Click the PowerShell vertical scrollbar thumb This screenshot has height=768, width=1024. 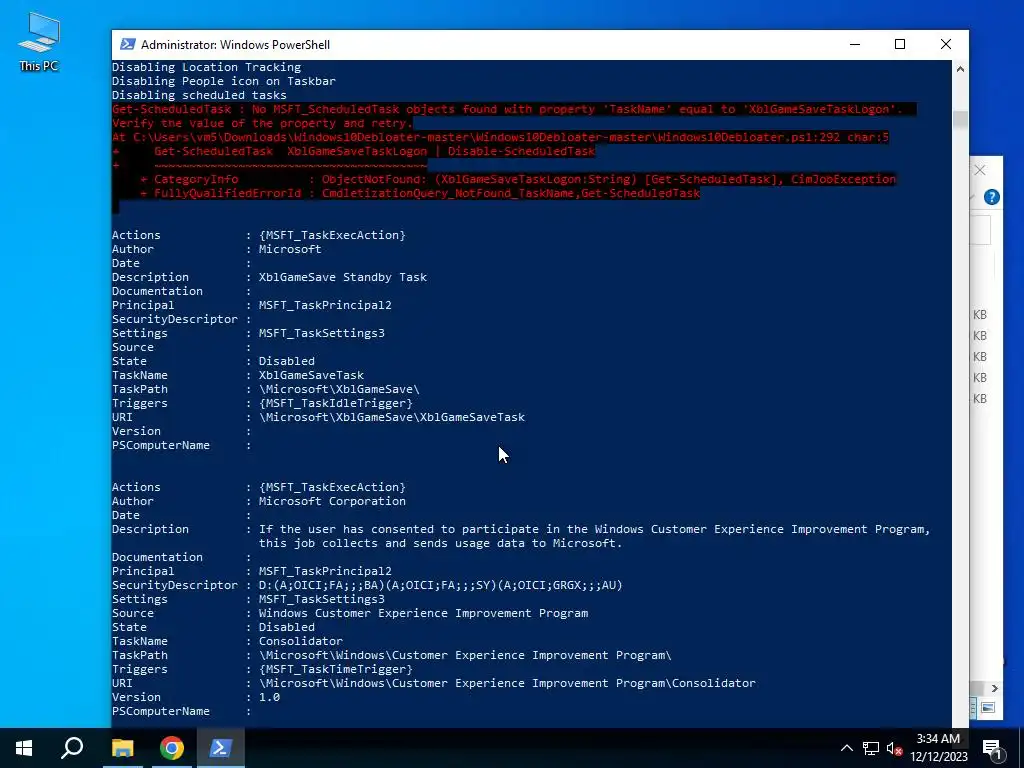click(x=960, y=120)
